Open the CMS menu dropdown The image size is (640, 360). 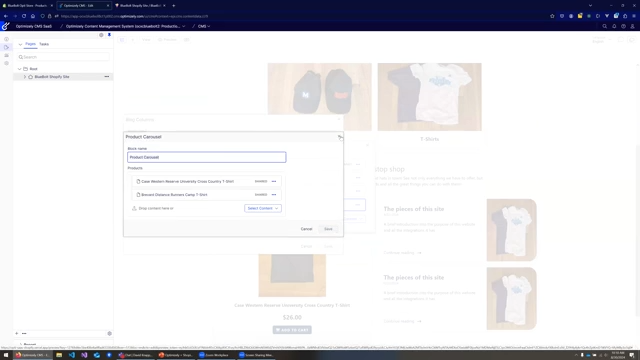pos(204,26)
